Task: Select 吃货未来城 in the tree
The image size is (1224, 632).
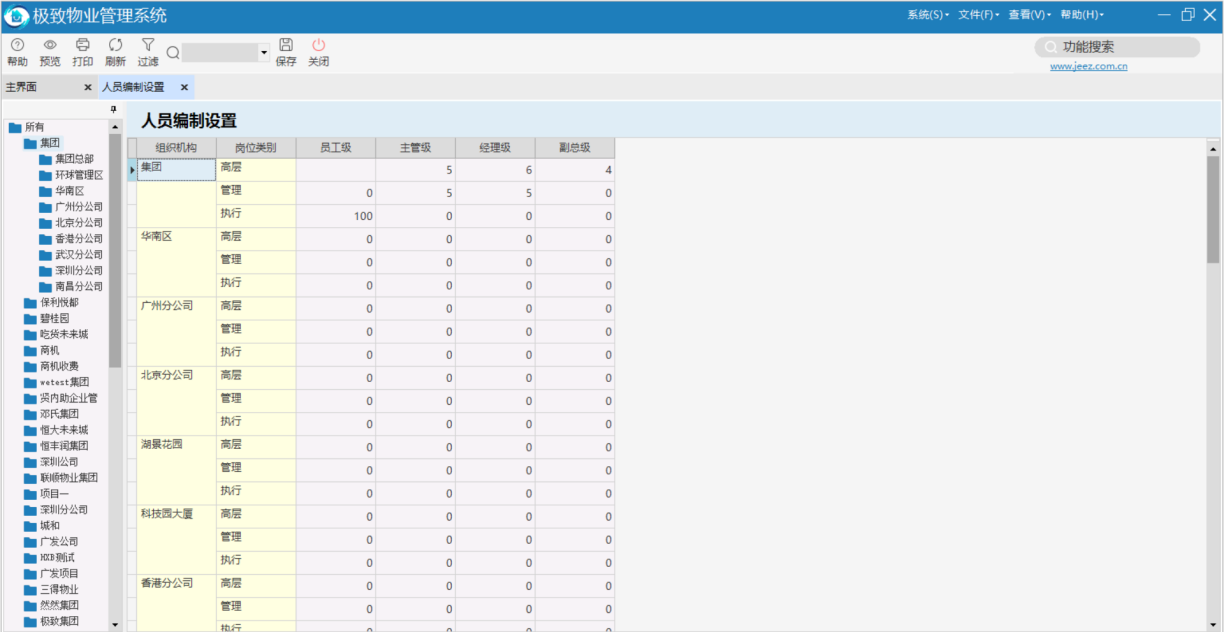Action: coord(64,335)
